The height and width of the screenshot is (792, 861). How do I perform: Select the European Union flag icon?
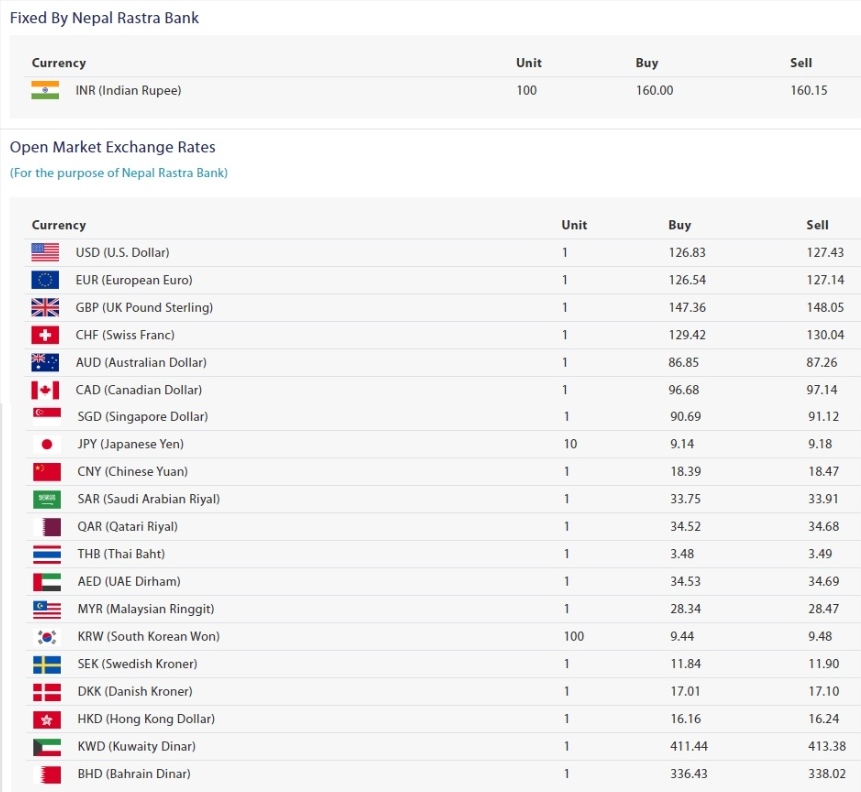[x=45, y=280]
